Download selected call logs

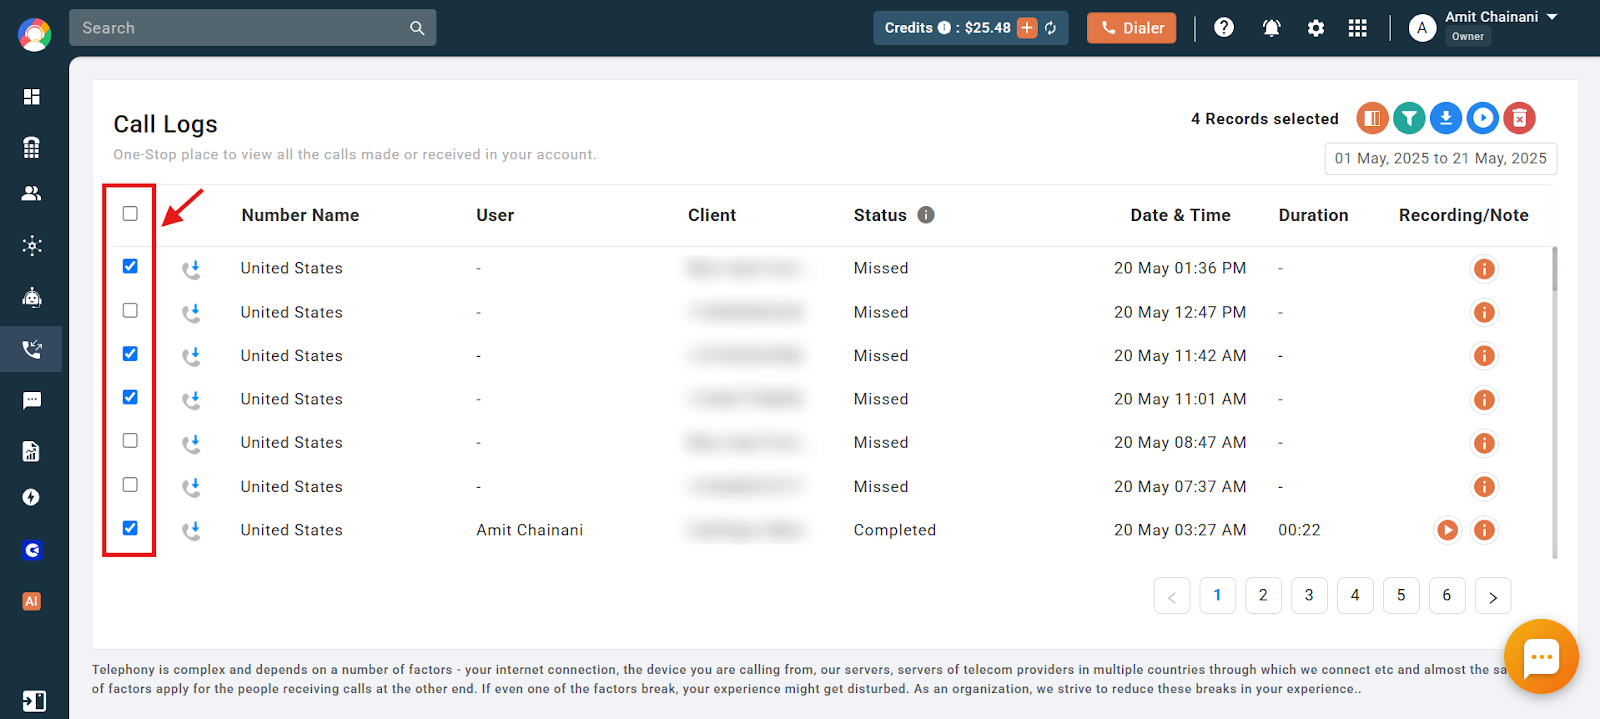(1446, 118)
